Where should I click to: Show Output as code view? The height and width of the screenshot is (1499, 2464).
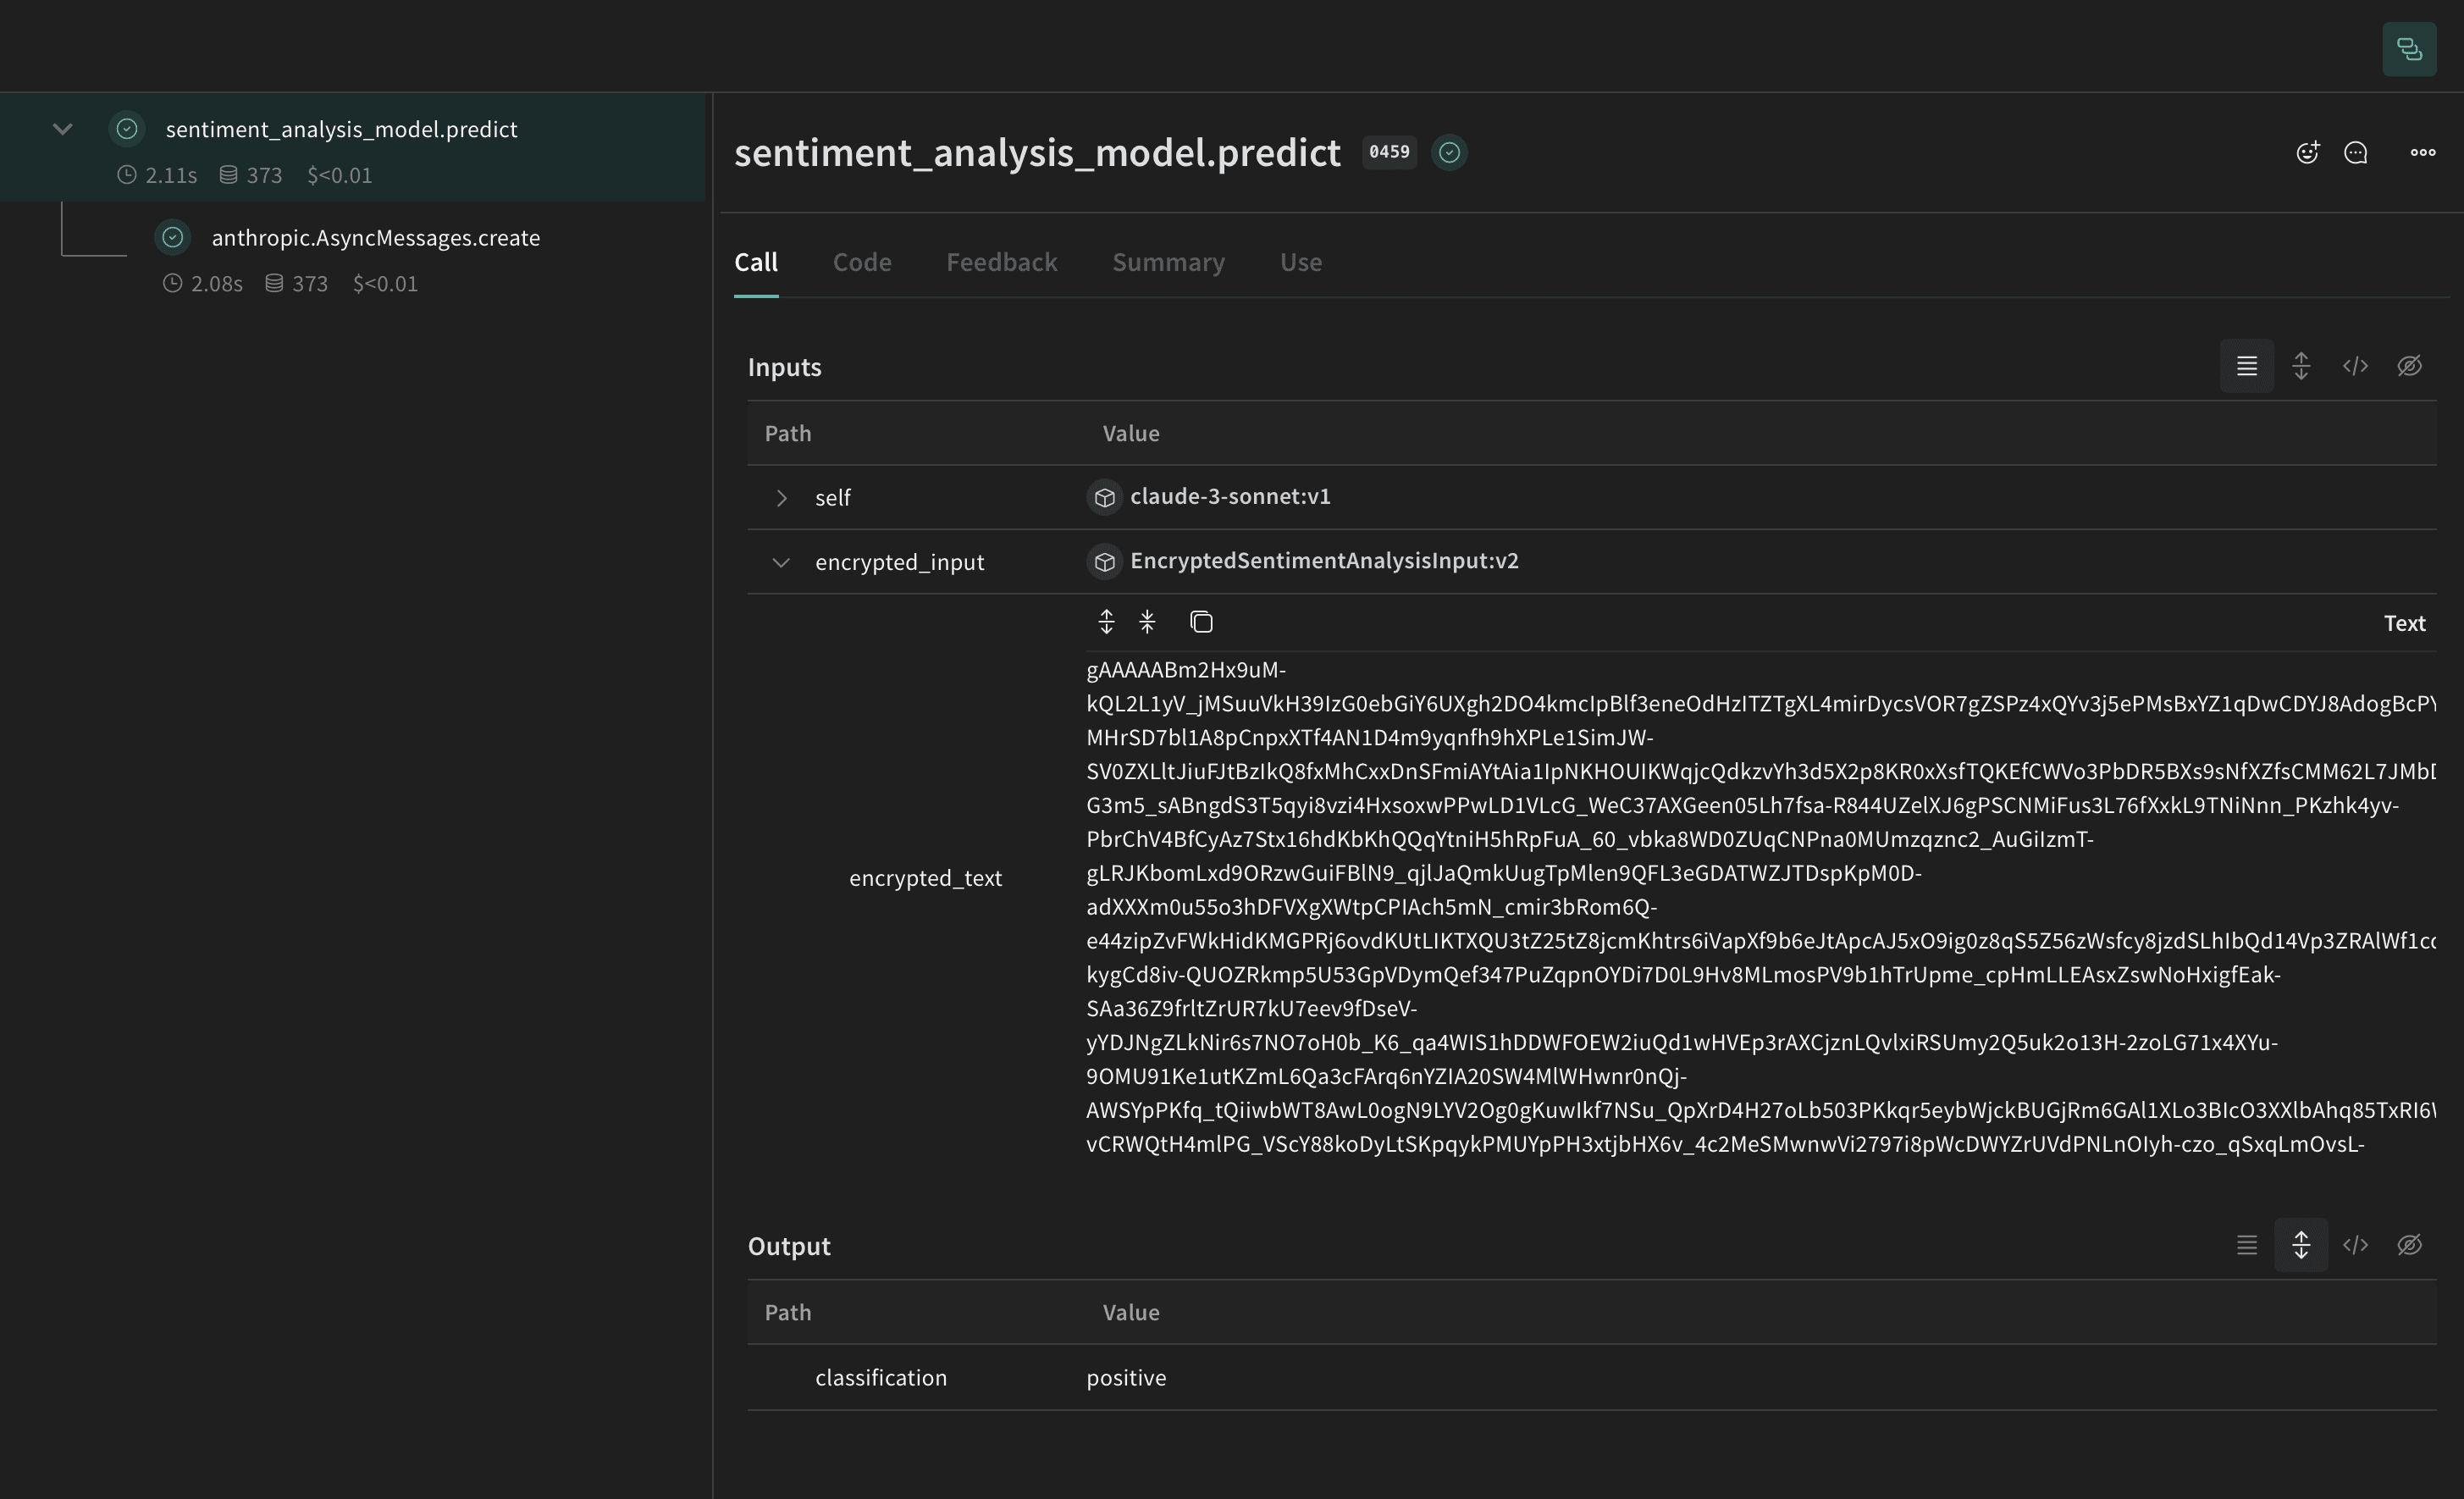[2355, 1245]
